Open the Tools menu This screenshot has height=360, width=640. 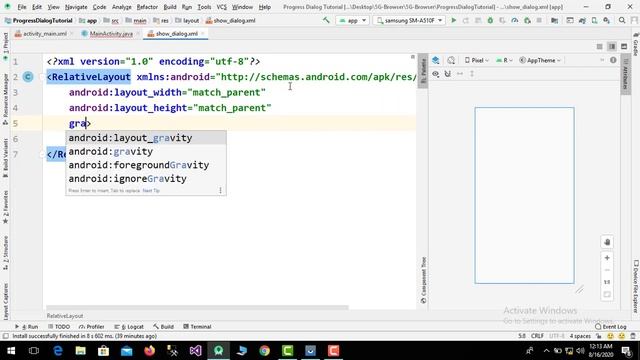pos(204,7)
